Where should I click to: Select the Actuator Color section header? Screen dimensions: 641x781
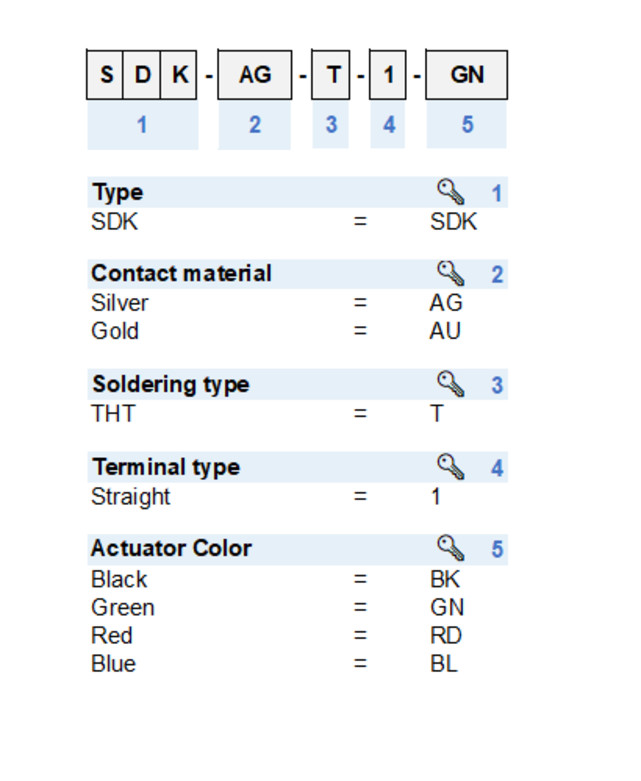(171, 548)
